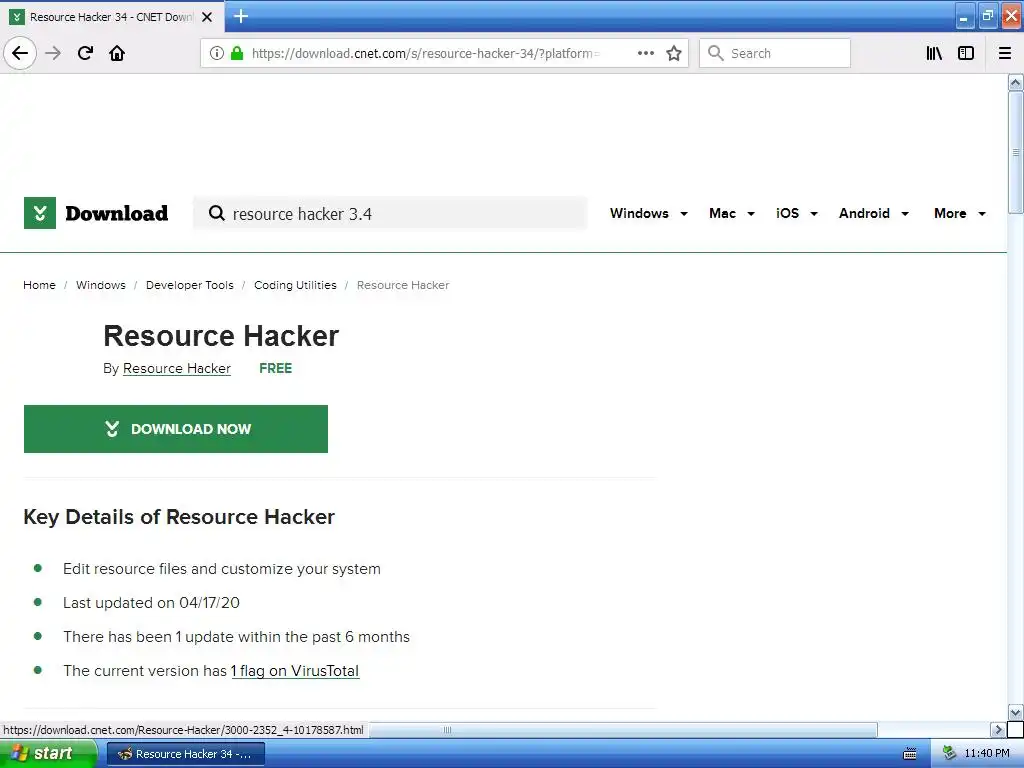Click the Resource Hacker page heading
This screenshot has height=768, width=1024.
[x=221, y=336]
